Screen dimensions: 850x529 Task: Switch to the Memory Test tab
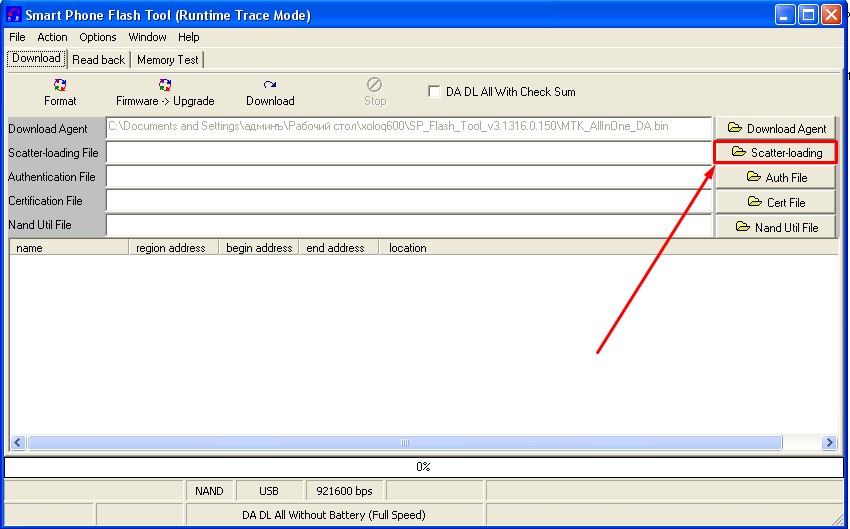coord(168,59)
